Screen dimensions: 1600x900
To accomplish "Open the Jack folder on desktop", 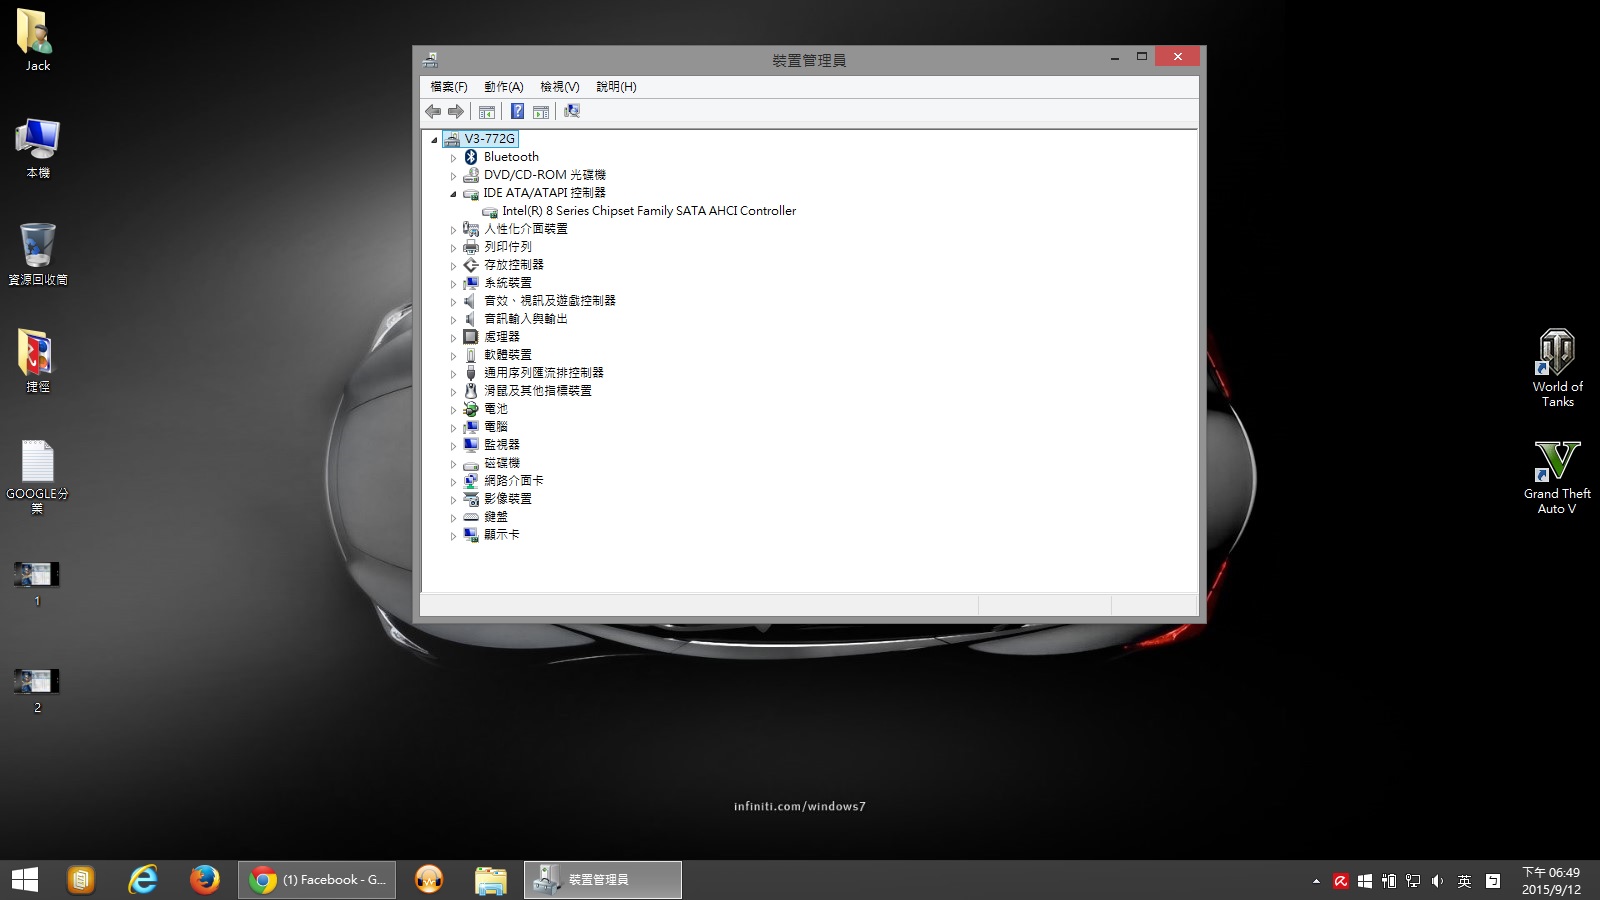I will click(x=37, y=41).
